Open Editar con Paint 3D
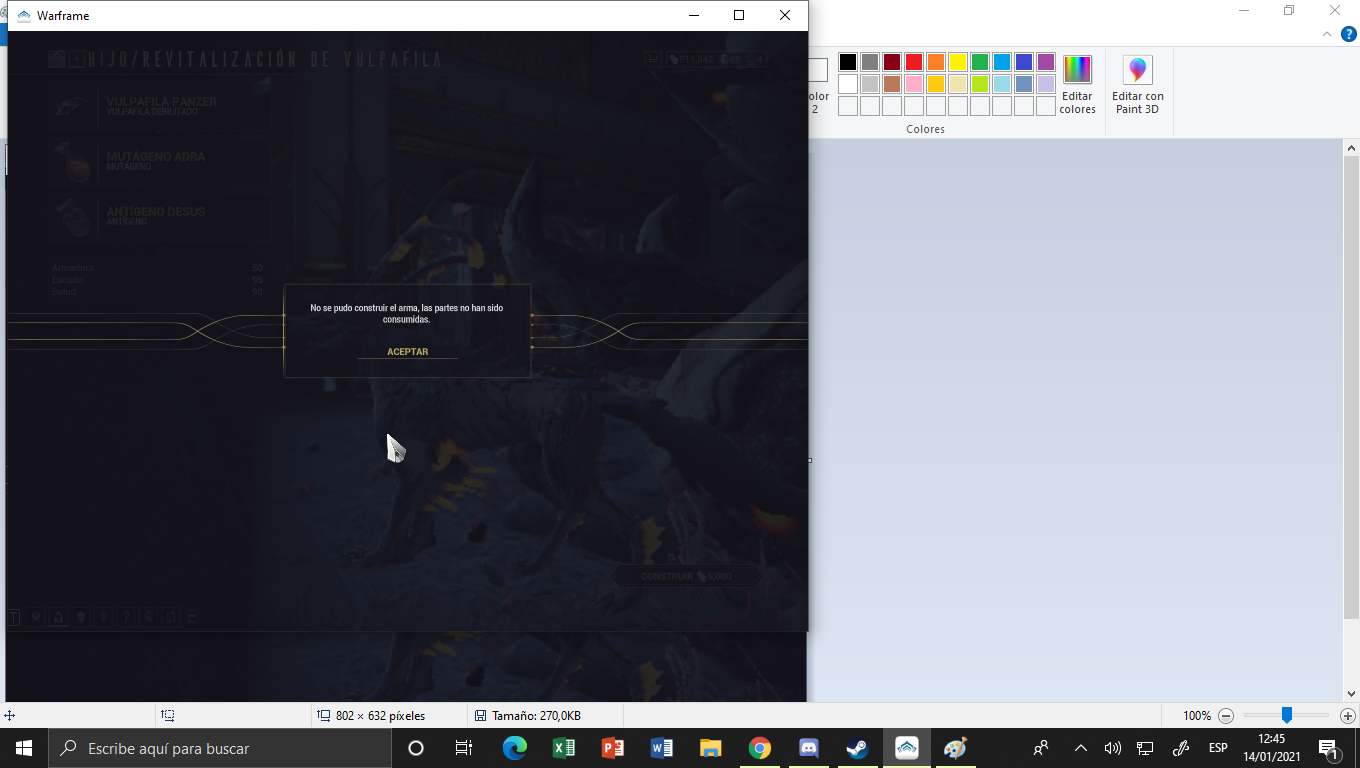The height and width of the screenshot is (768, 1360). (1138, 86)
